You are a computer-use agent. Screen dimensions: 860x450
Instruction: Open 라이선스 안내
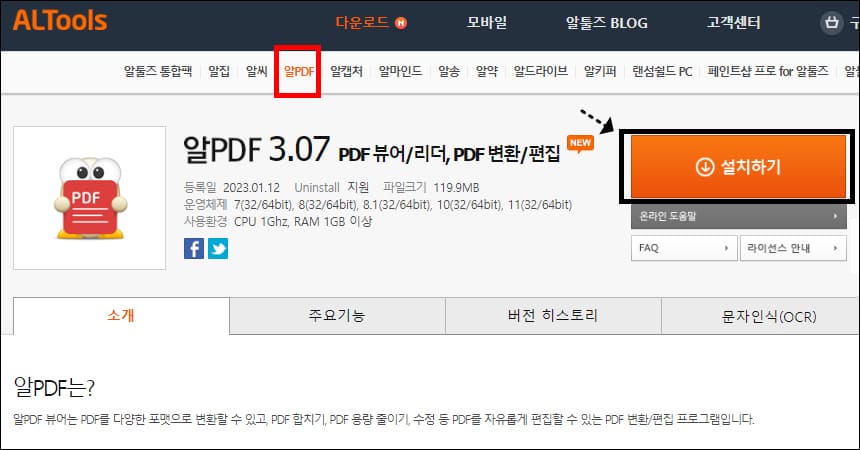point(793,248)
